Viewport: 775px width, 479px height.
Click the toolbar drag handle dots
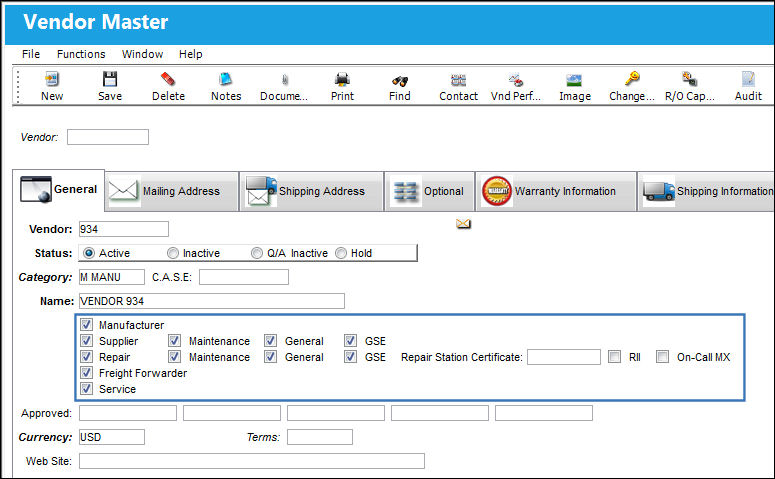[18, 87]
